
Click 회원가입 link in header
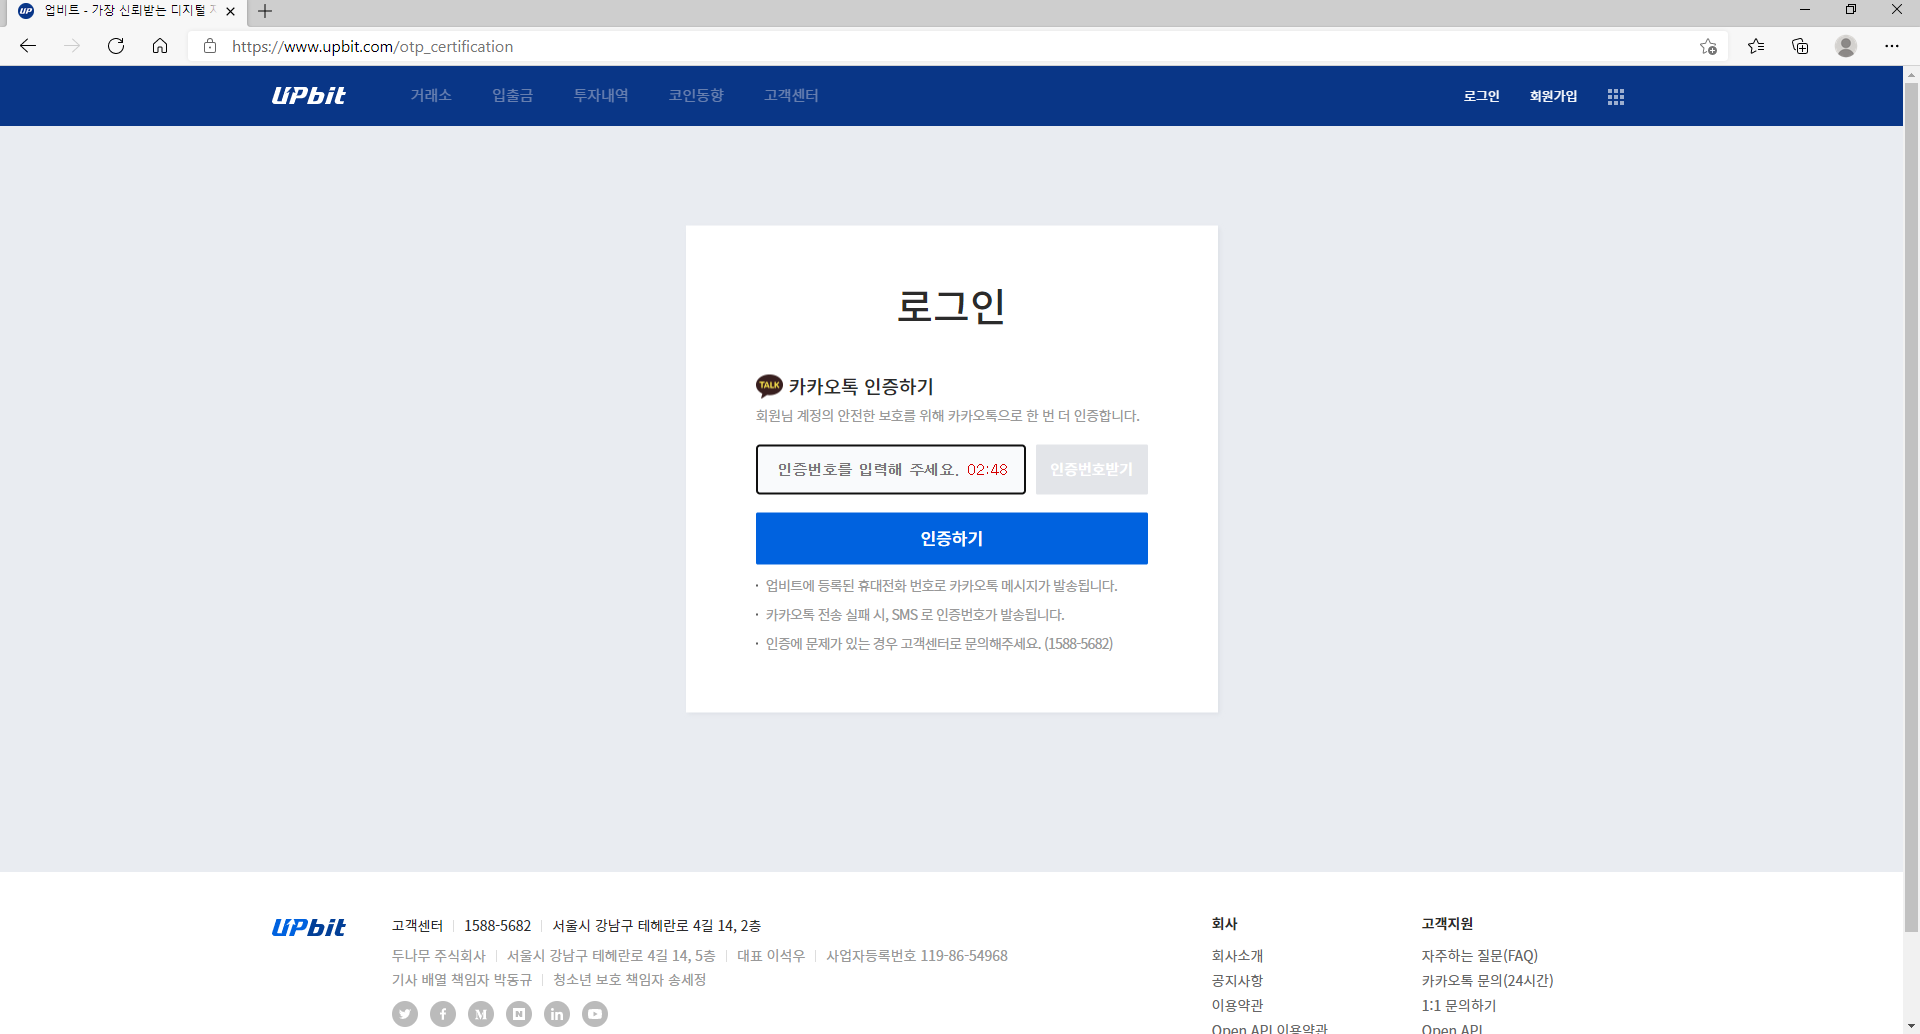[x=1553, y=96]
